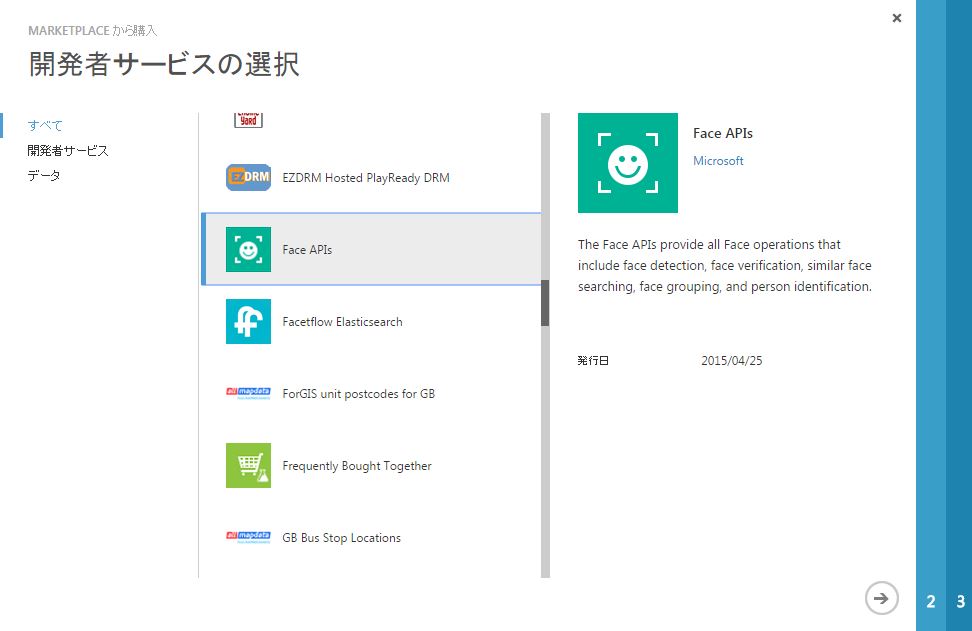Go to next step with arrow button

(880, 598)
